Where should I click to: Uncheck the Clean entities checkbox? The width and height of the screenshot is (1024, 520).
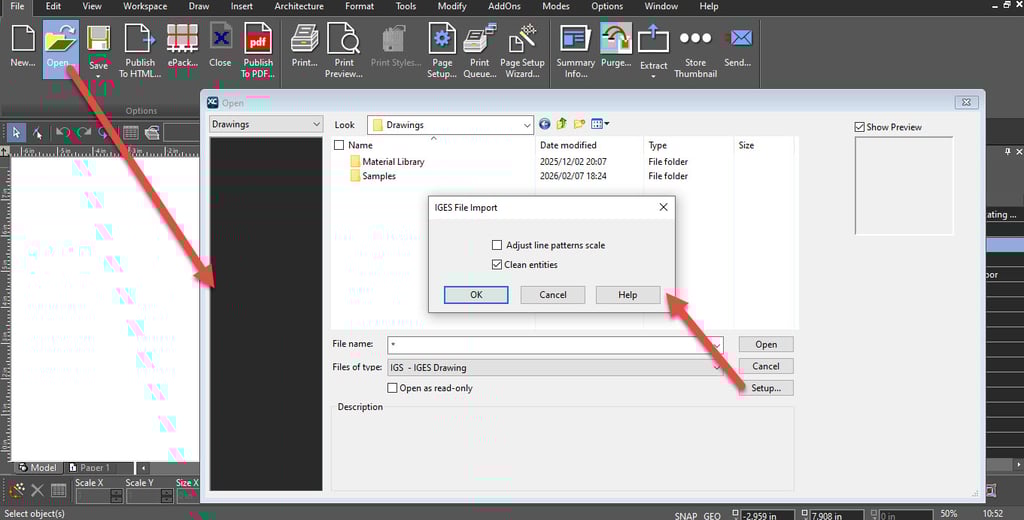tap(497, 265)
